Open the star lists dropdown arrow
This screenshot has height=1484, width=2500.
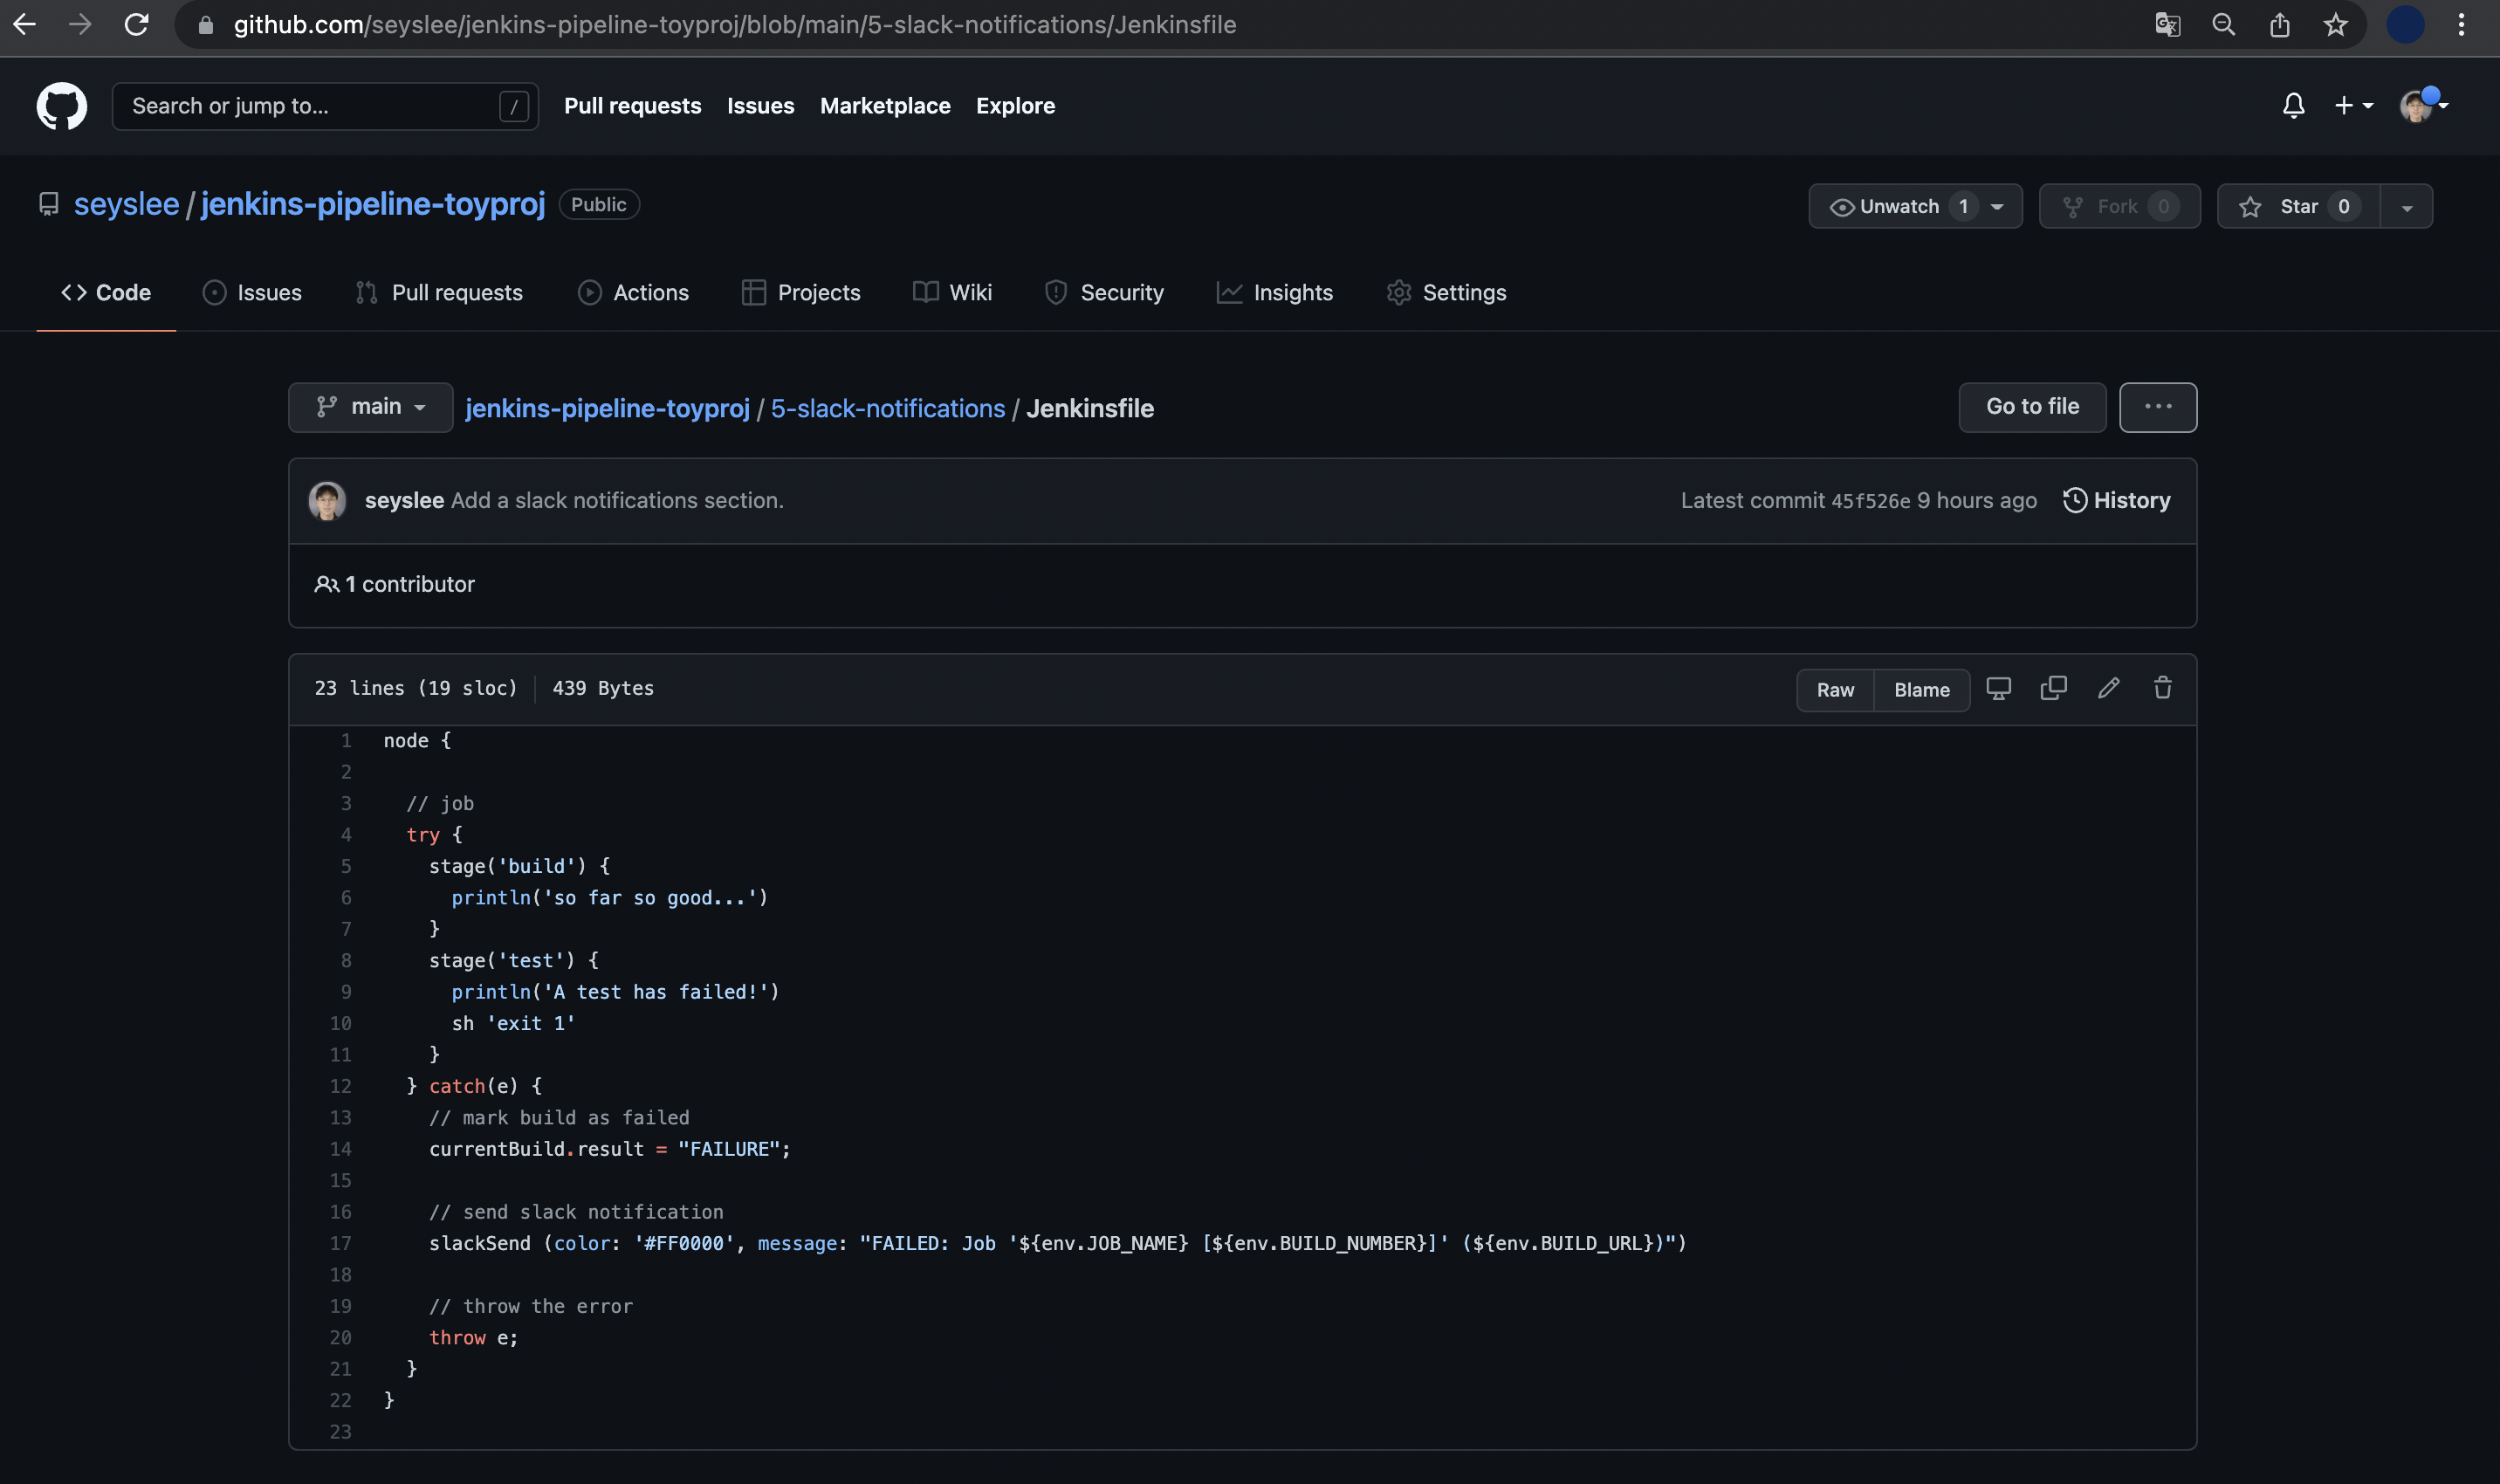pyautogui.click(x=2406, y=207)
